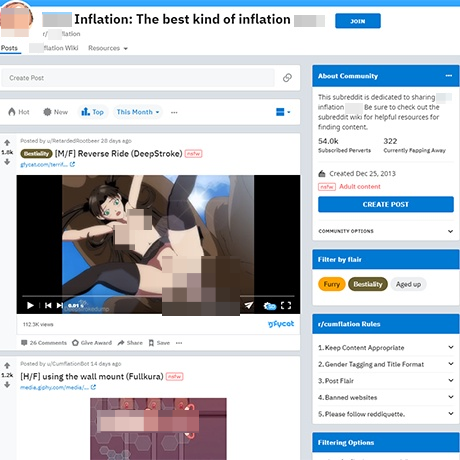Upvote the post with 1.2k score

[7, 366]
